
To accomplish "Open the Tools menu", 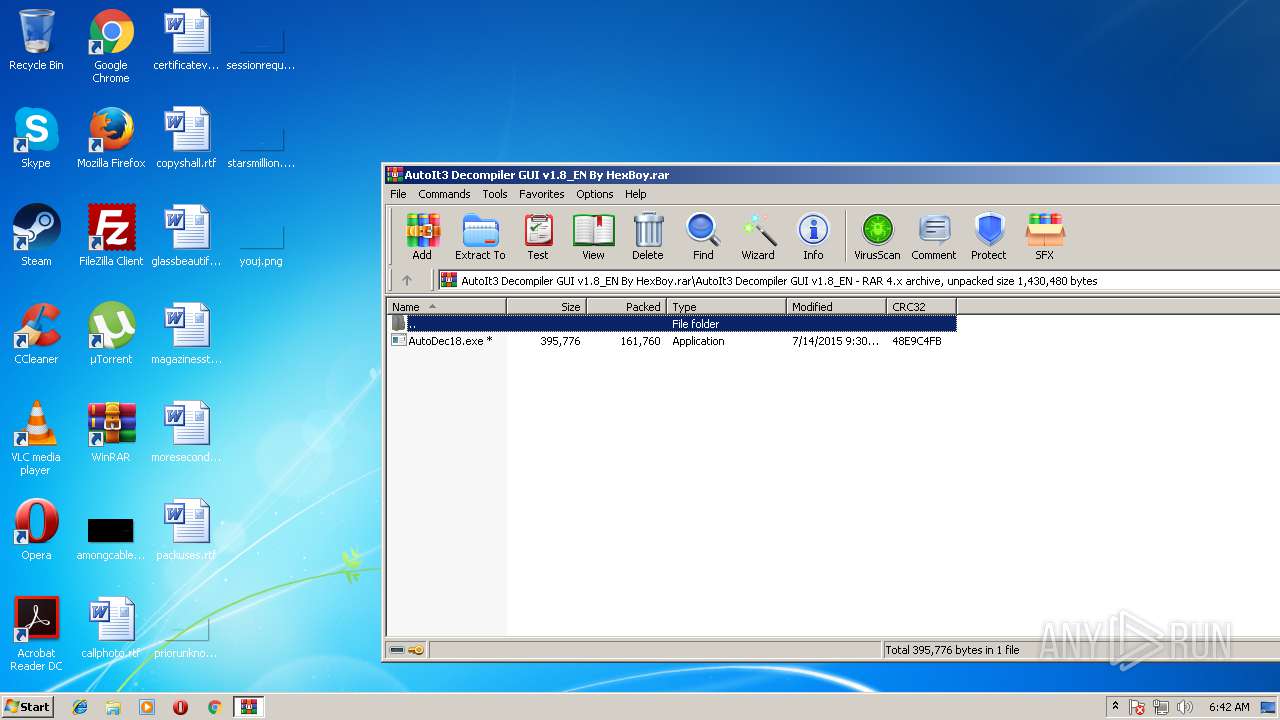I will coord(495,194).
